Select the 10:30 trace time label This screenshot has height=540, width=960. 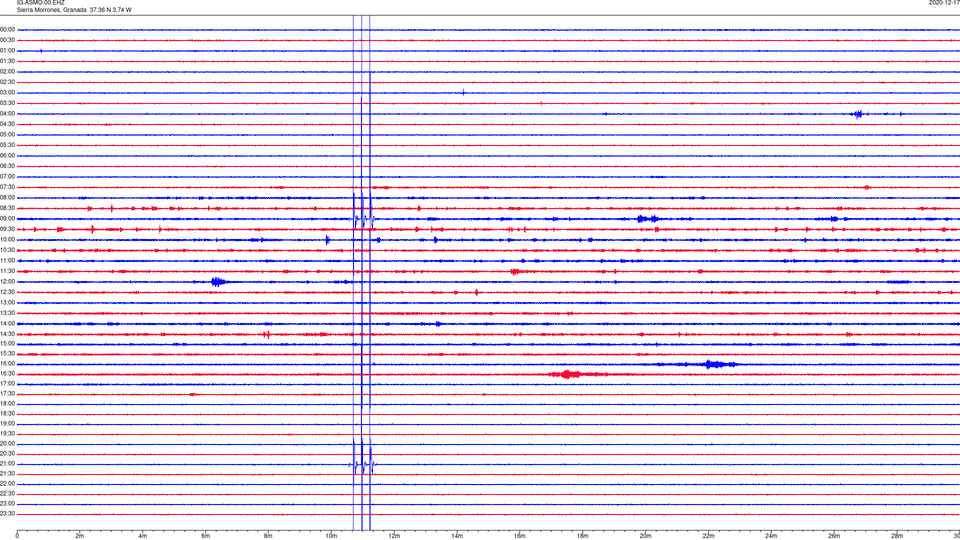tap(7, 250)
